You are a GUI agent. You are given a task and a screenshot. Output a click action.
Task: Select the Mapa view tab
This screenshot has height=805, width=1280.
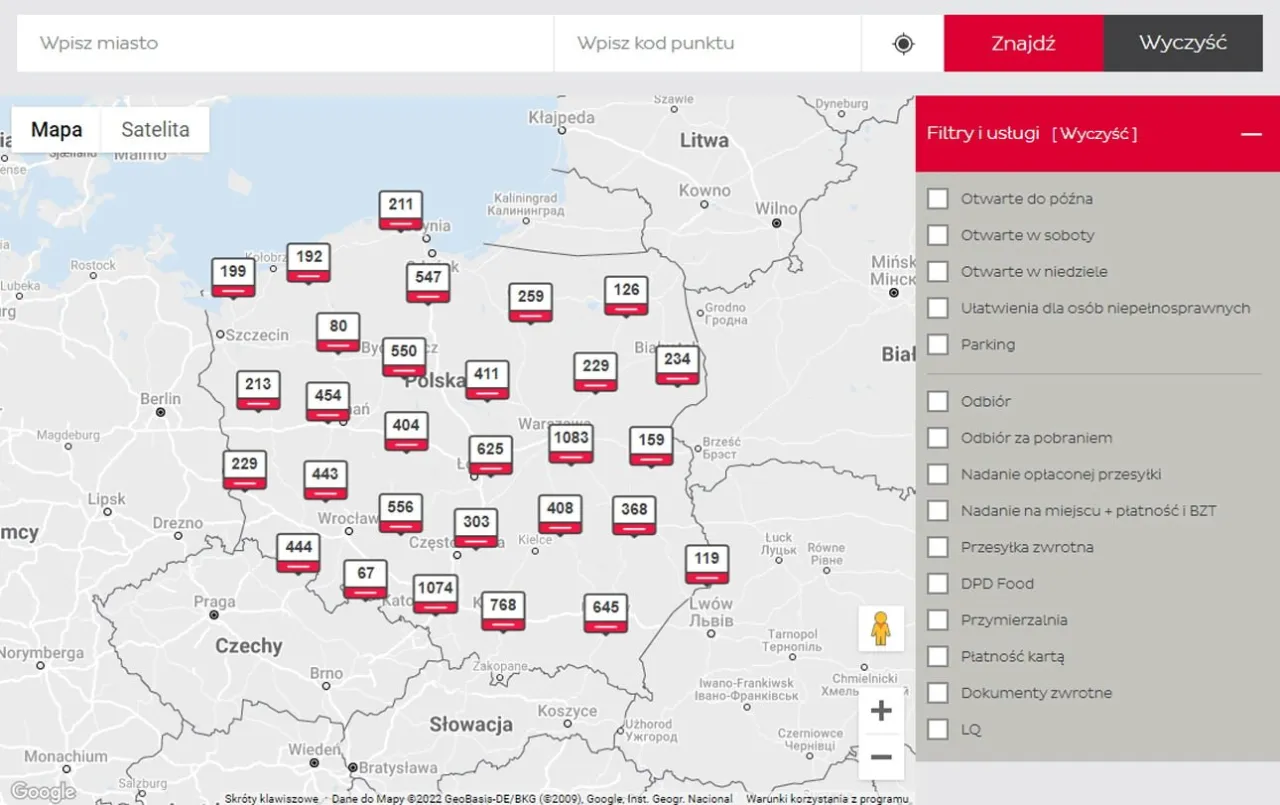click(x=55, y=129)
